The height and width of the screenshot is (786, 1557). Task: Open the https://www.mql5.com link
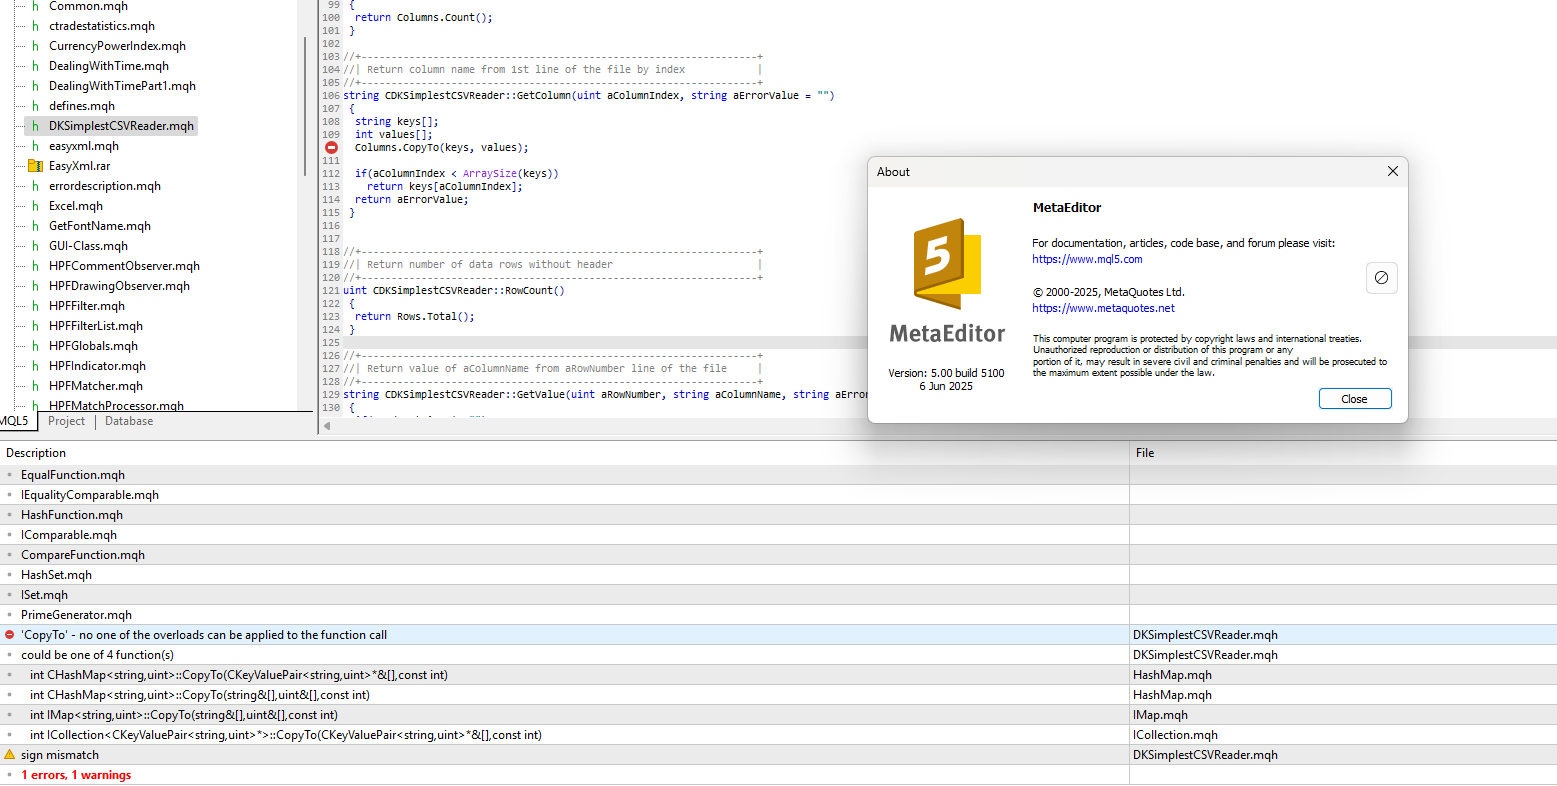[x=1087, y=259]
